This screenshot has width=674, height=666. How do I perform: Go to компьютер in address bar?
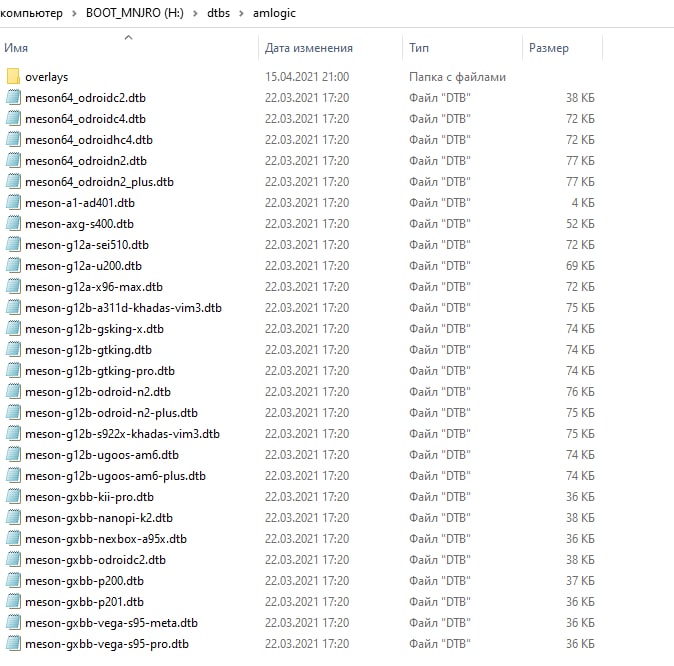coord(31,13)
